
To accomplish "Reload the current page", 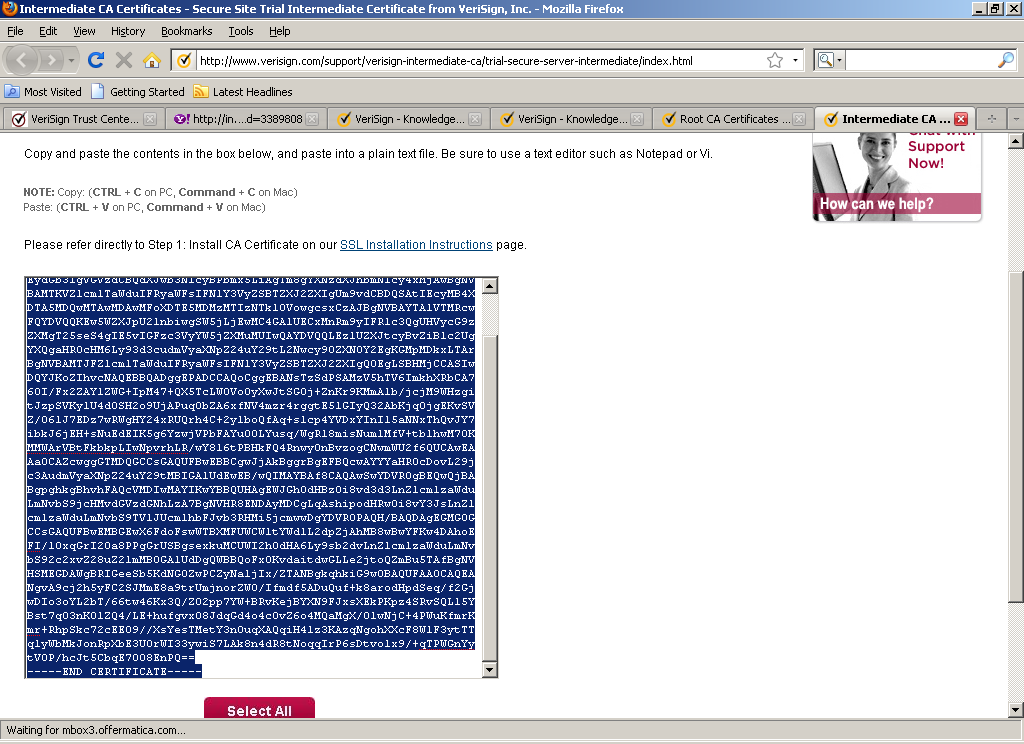I will tap(96, 60).
